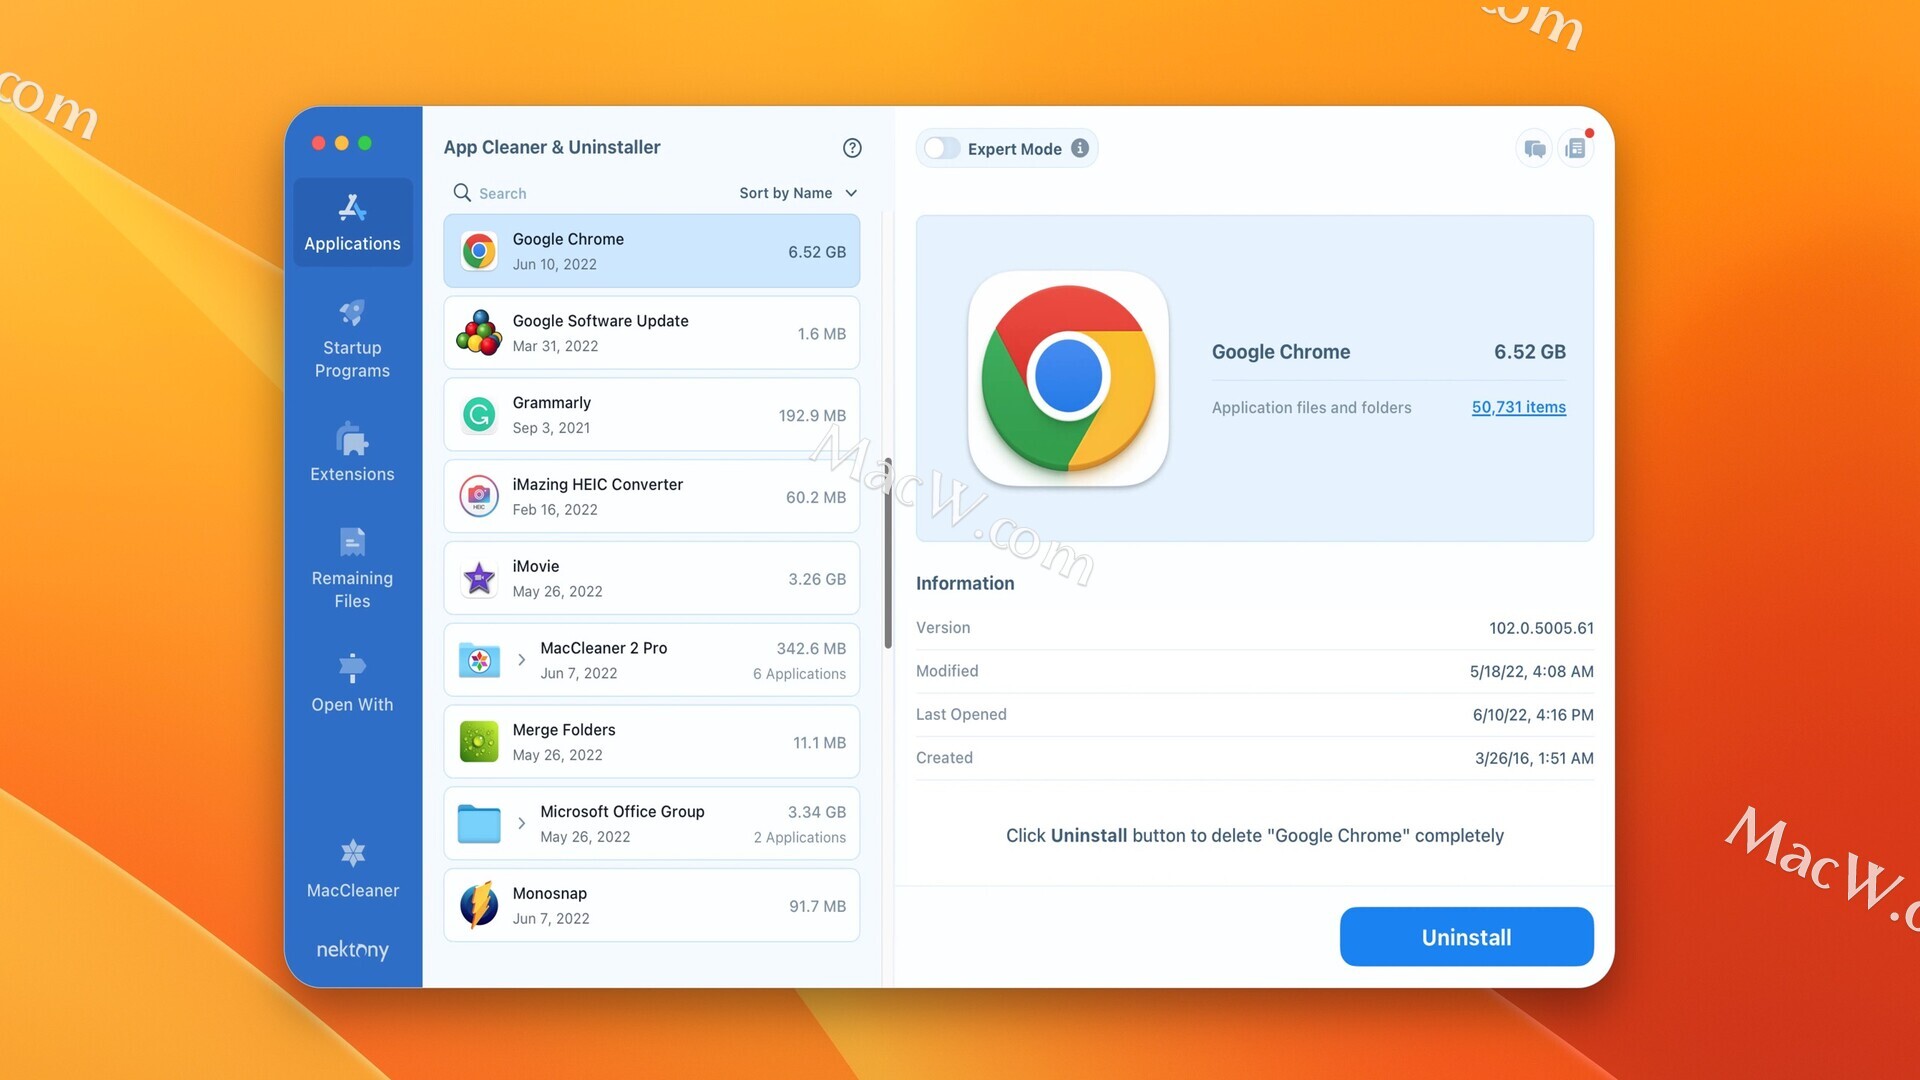
Task: Click the Open With signpost icon
Action: click(352, 668)
